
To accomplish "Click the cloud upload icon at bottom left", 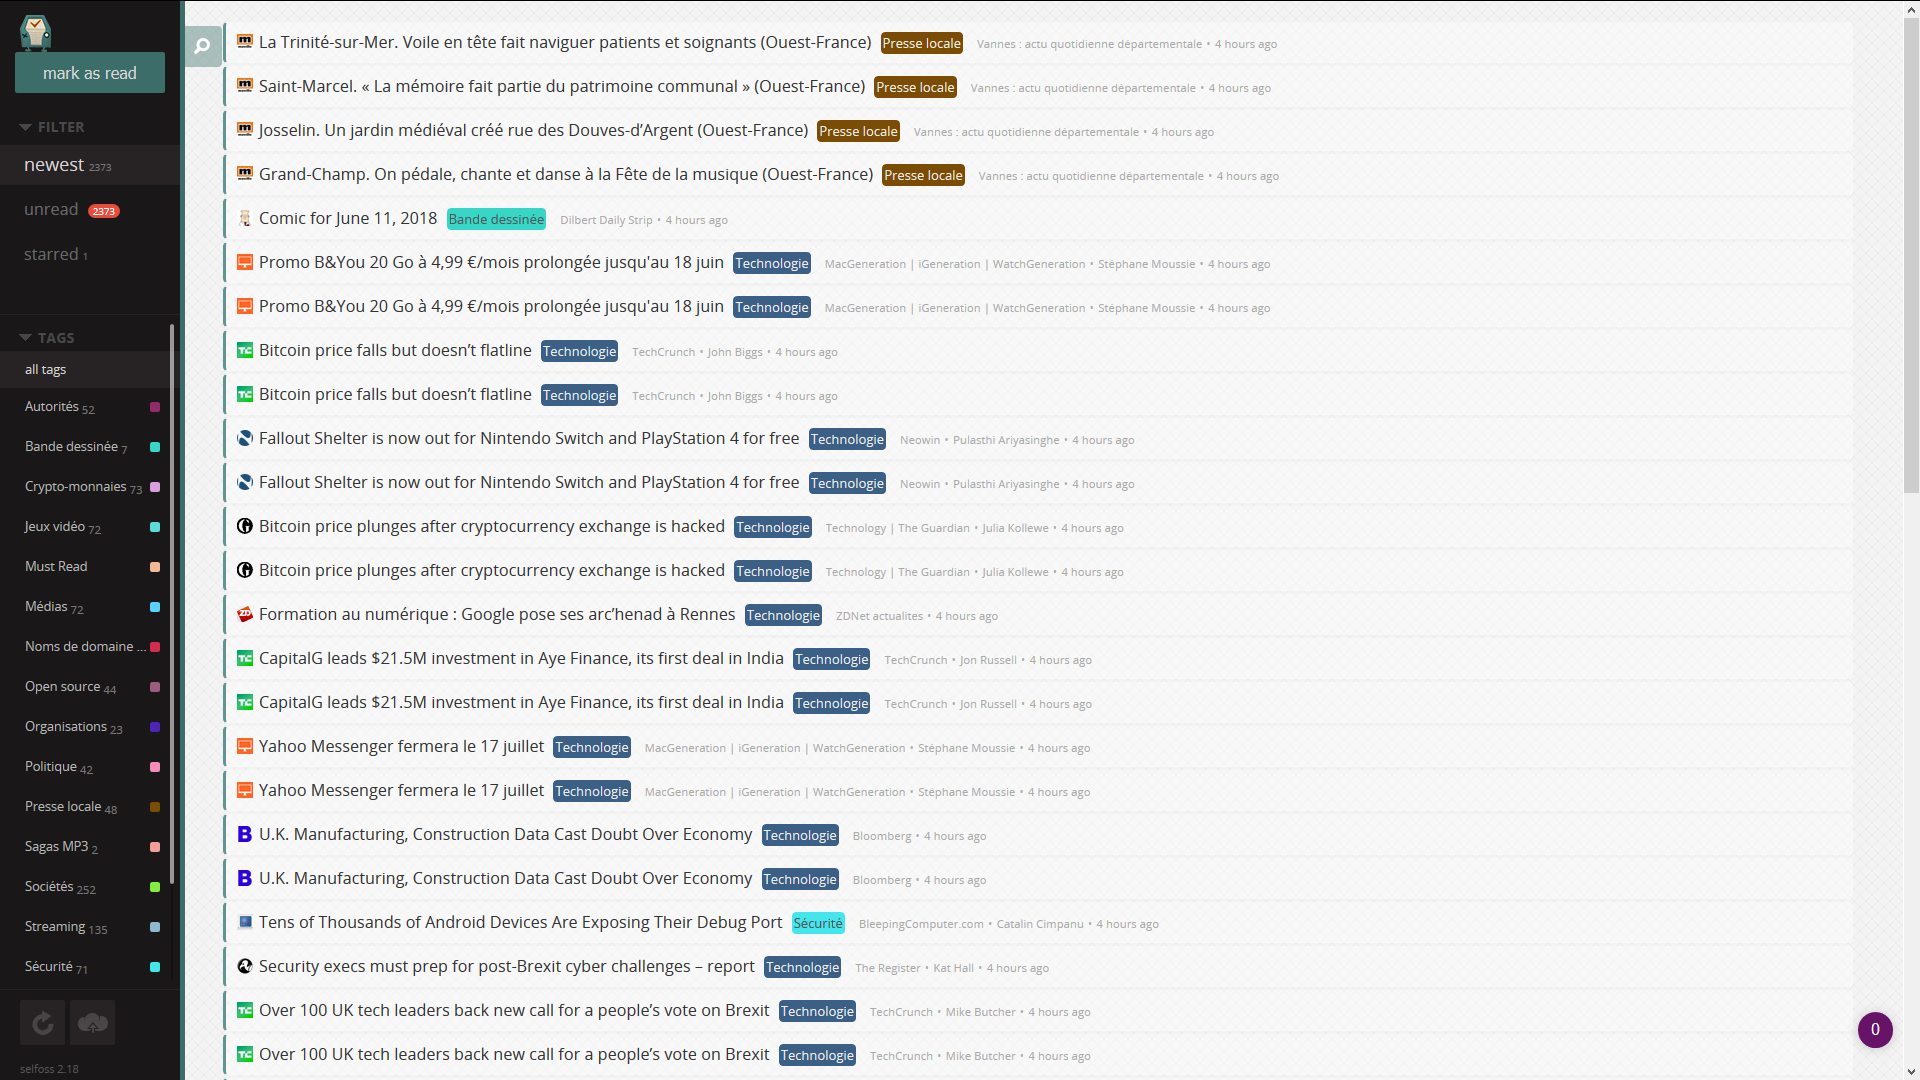I will tap(92, 1022).
